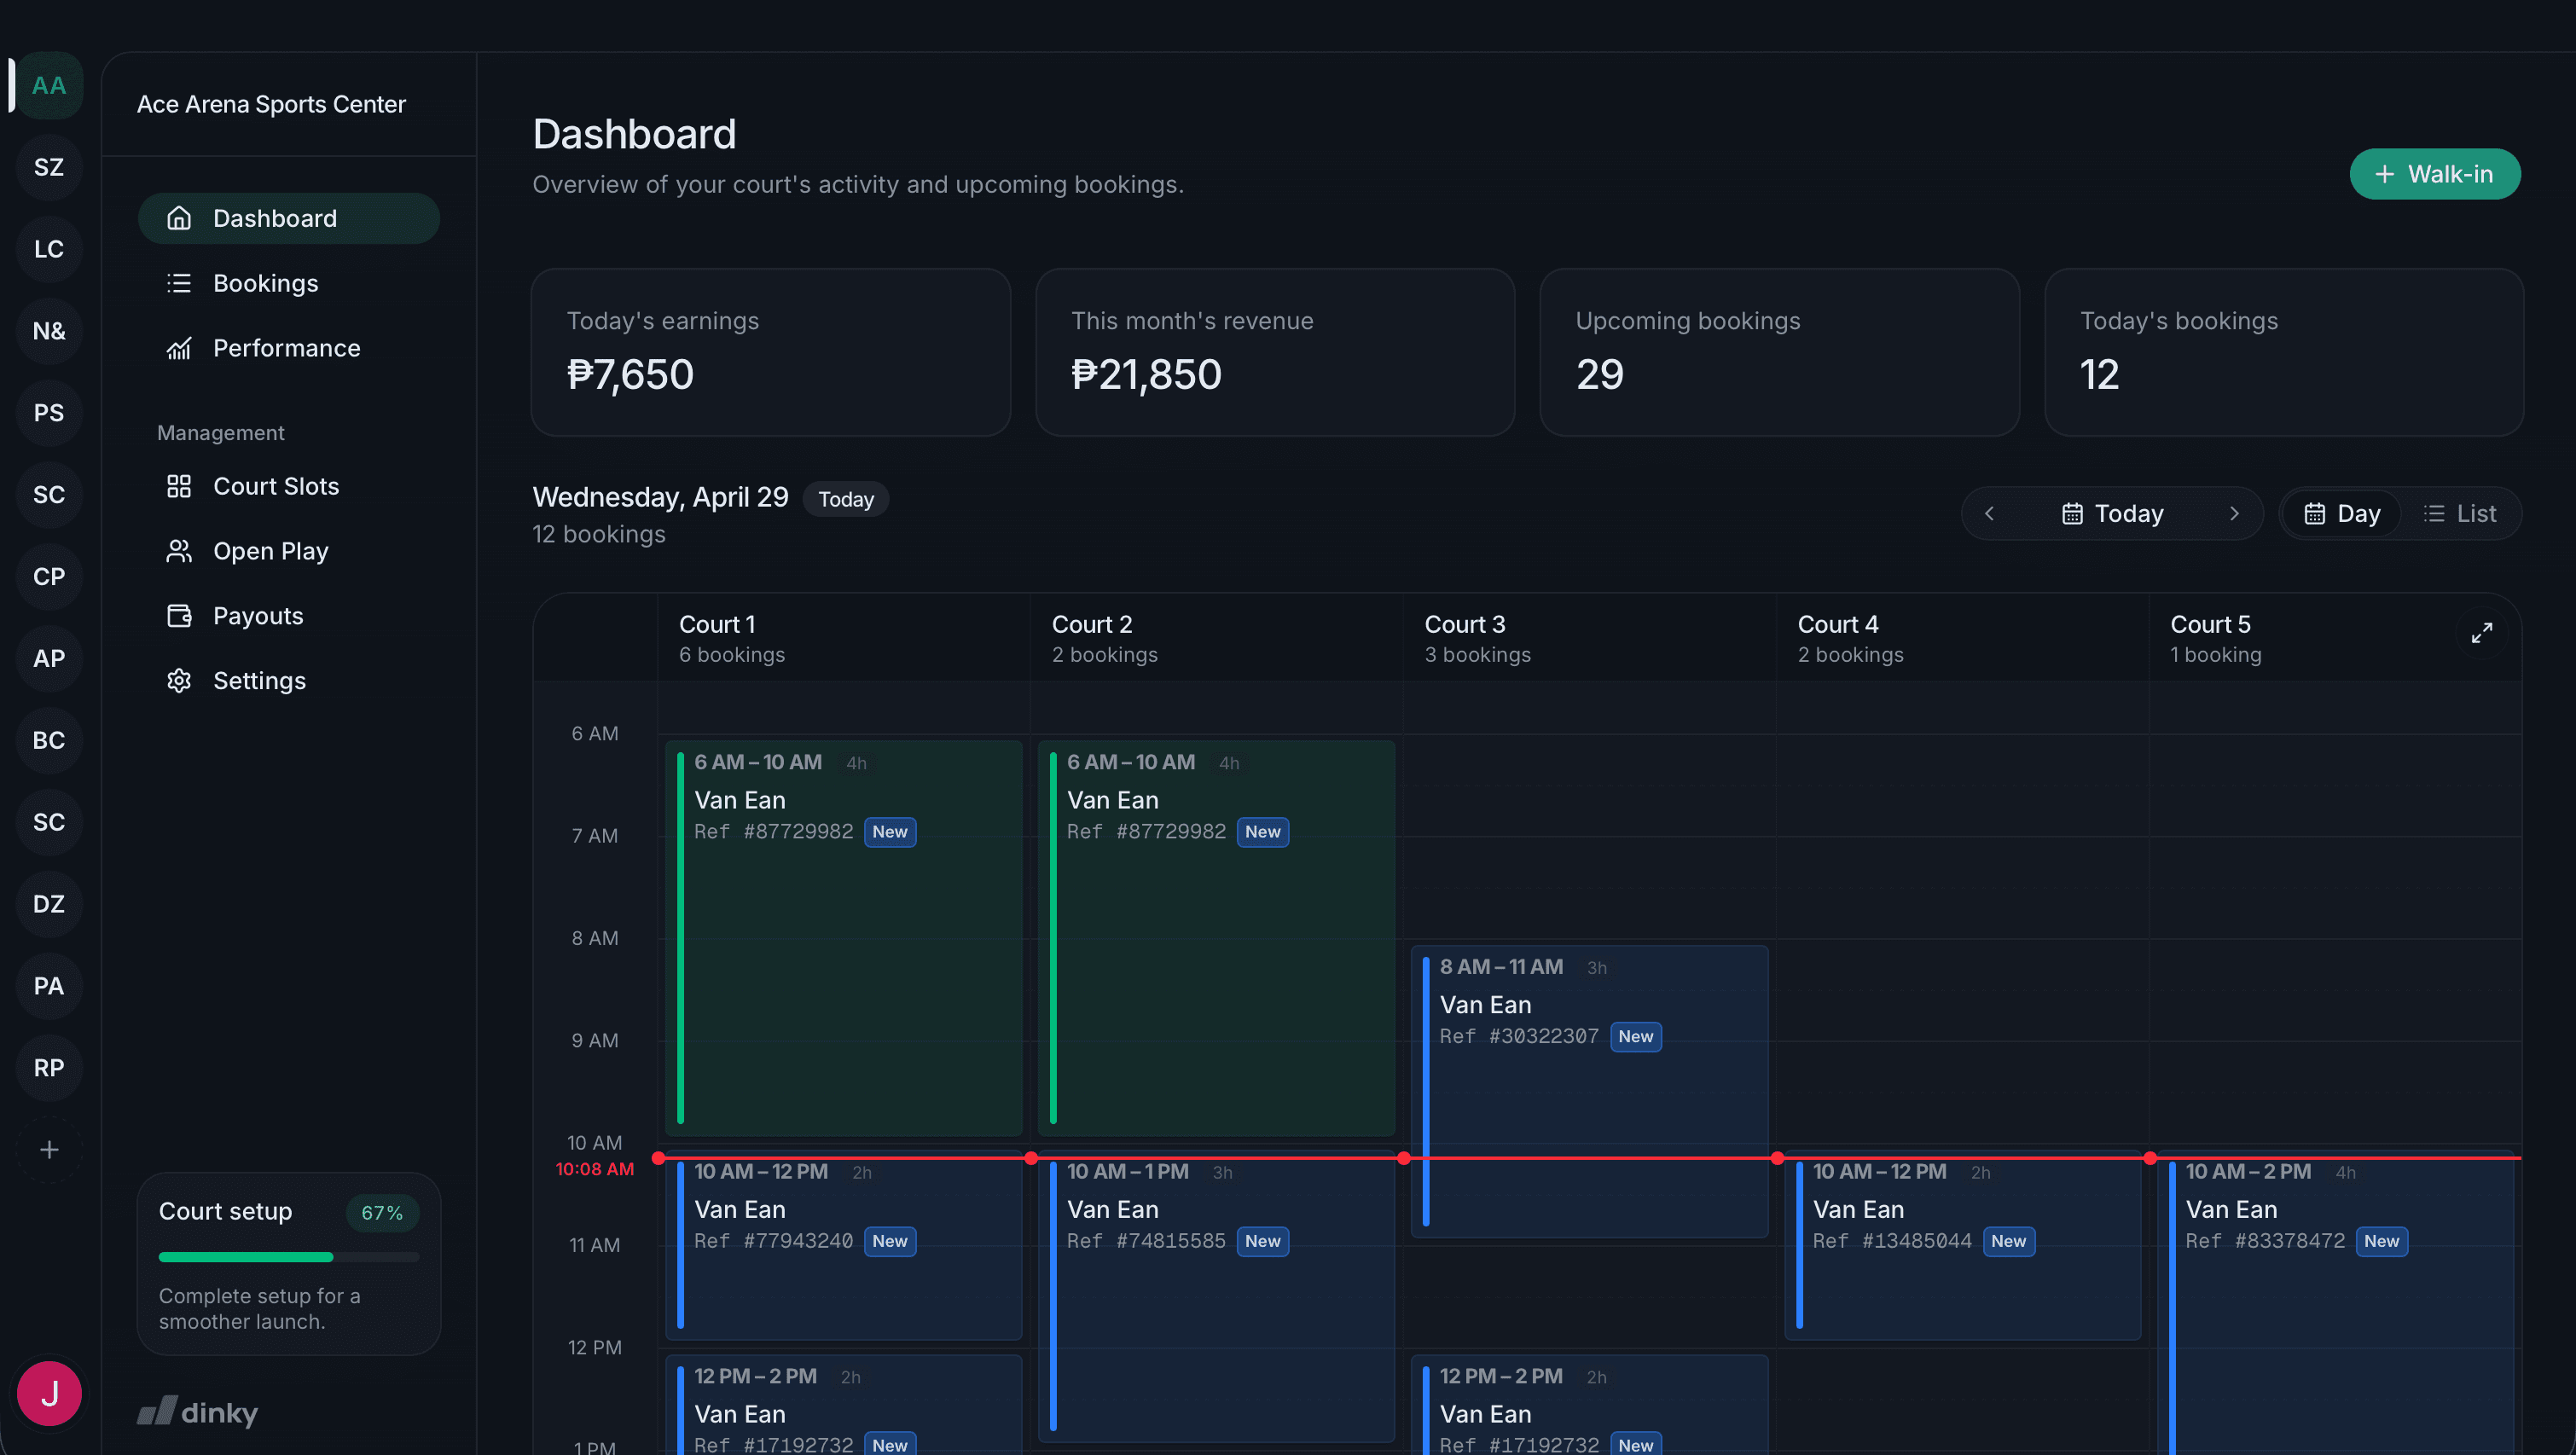This screenshot has width=2576, height=1455.
Task: Click Ref #77943240 text
Action: click(x=773, y=1241)
